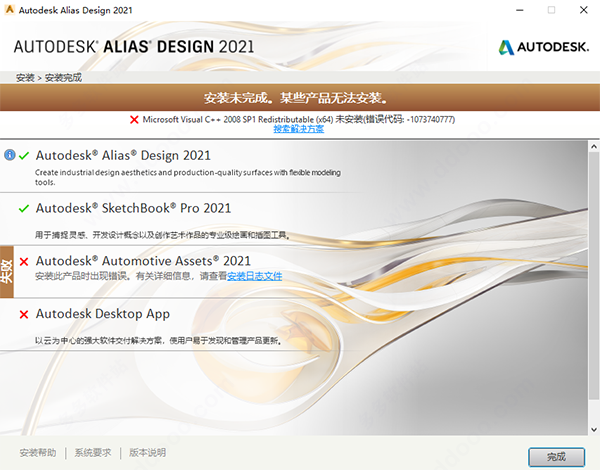600x470 pixels.
Task: Click the blue info icon beside Alias Design 2021
Action: [10, 155]
